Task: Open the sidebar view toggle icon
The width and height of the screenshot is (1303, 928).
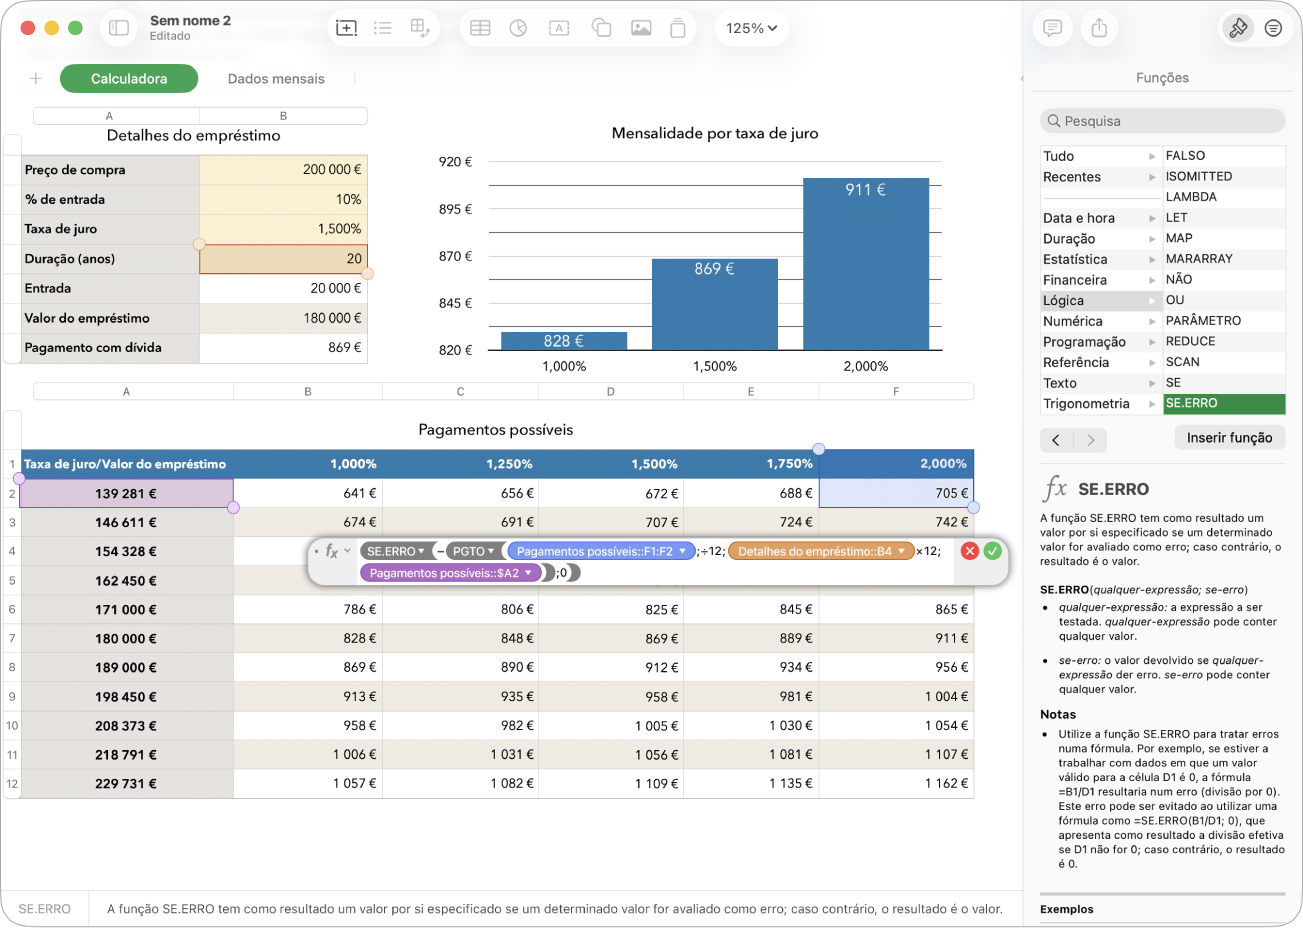Action: coord(119,28)
